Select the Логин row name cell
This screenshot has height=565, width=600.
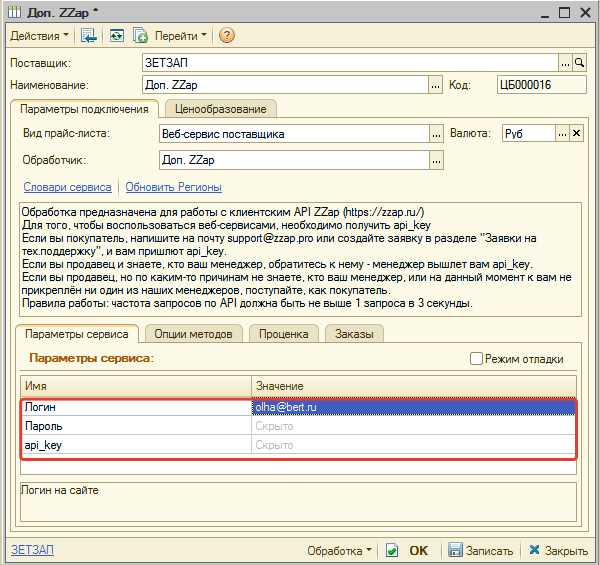pyautogui.click(x=136, y=407)
